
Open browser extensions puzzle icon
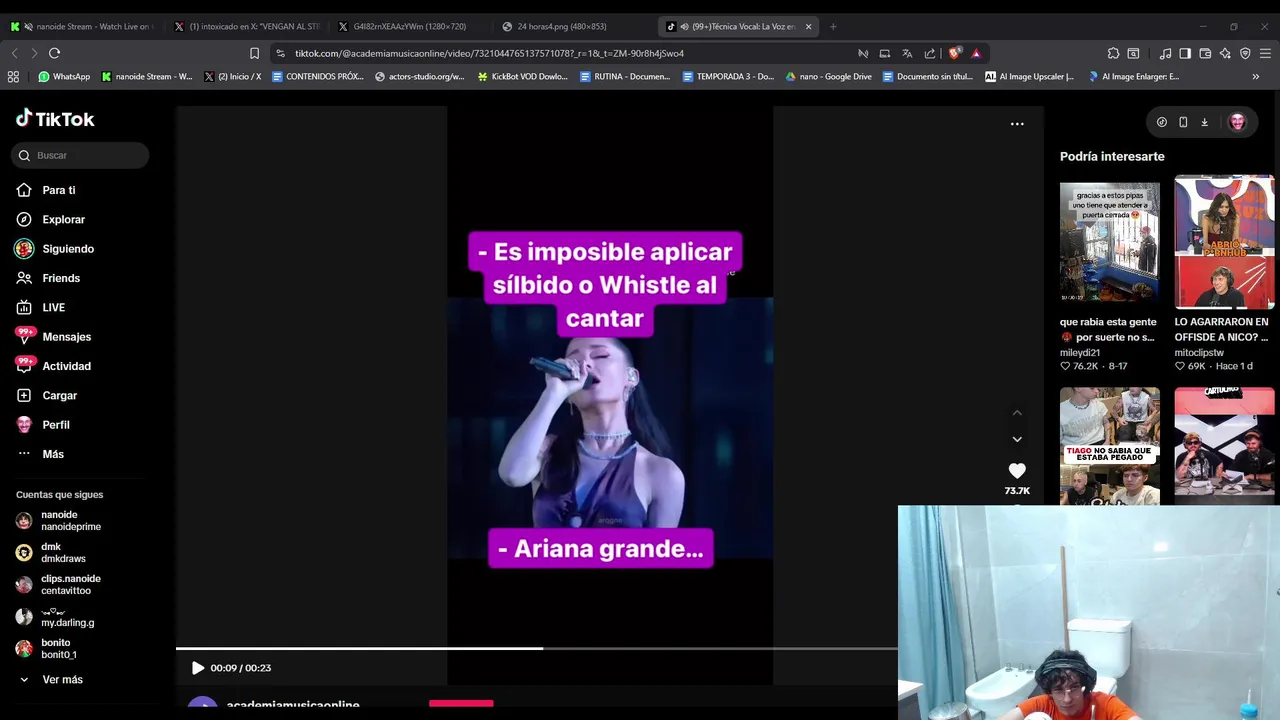[1113, 53]
